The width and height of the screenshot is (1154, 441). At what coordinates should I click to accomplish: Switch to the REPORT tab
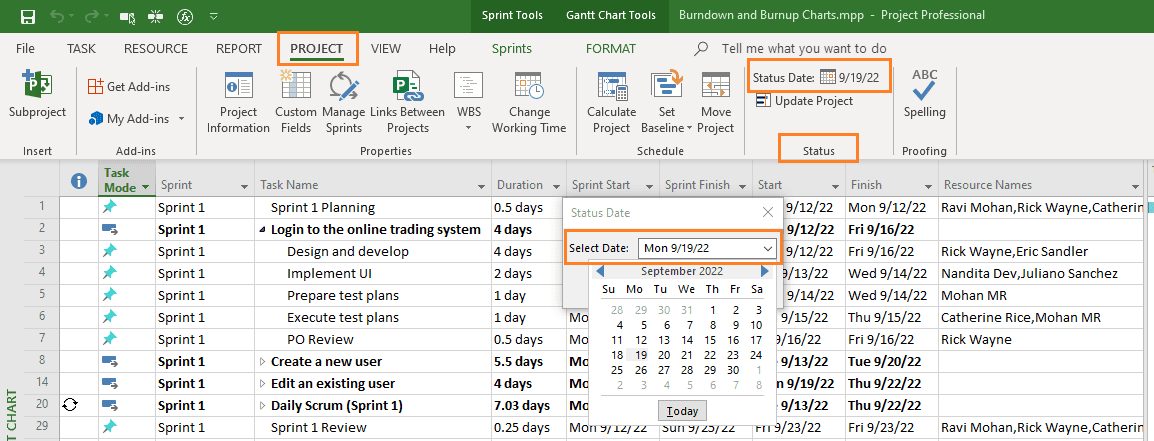click(239, 49)
